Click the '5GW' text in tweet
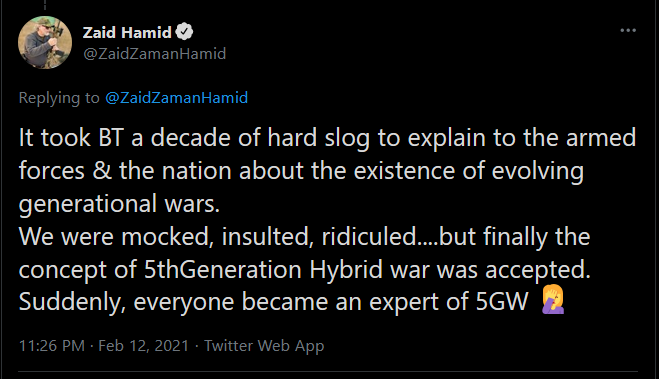 [x=502, y=302]
